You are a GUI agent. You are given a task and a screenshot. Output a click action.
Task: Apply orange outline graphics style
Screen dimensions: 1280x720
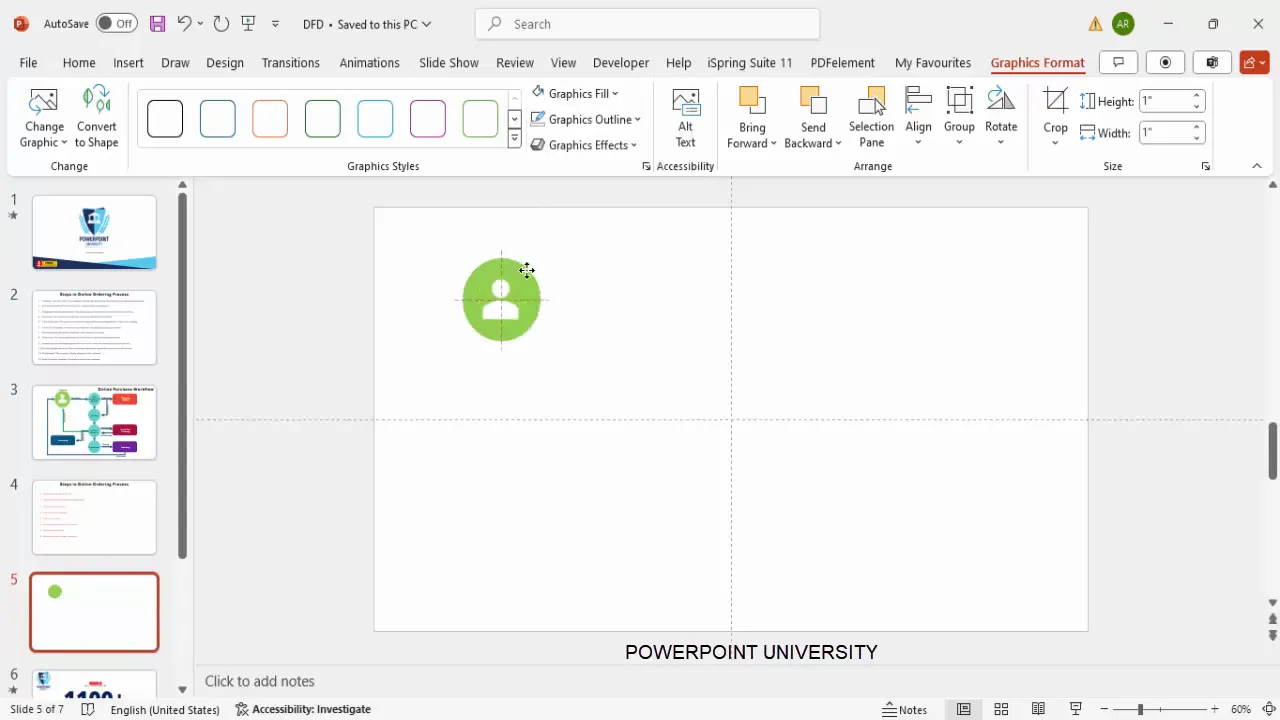coord(270,119)
